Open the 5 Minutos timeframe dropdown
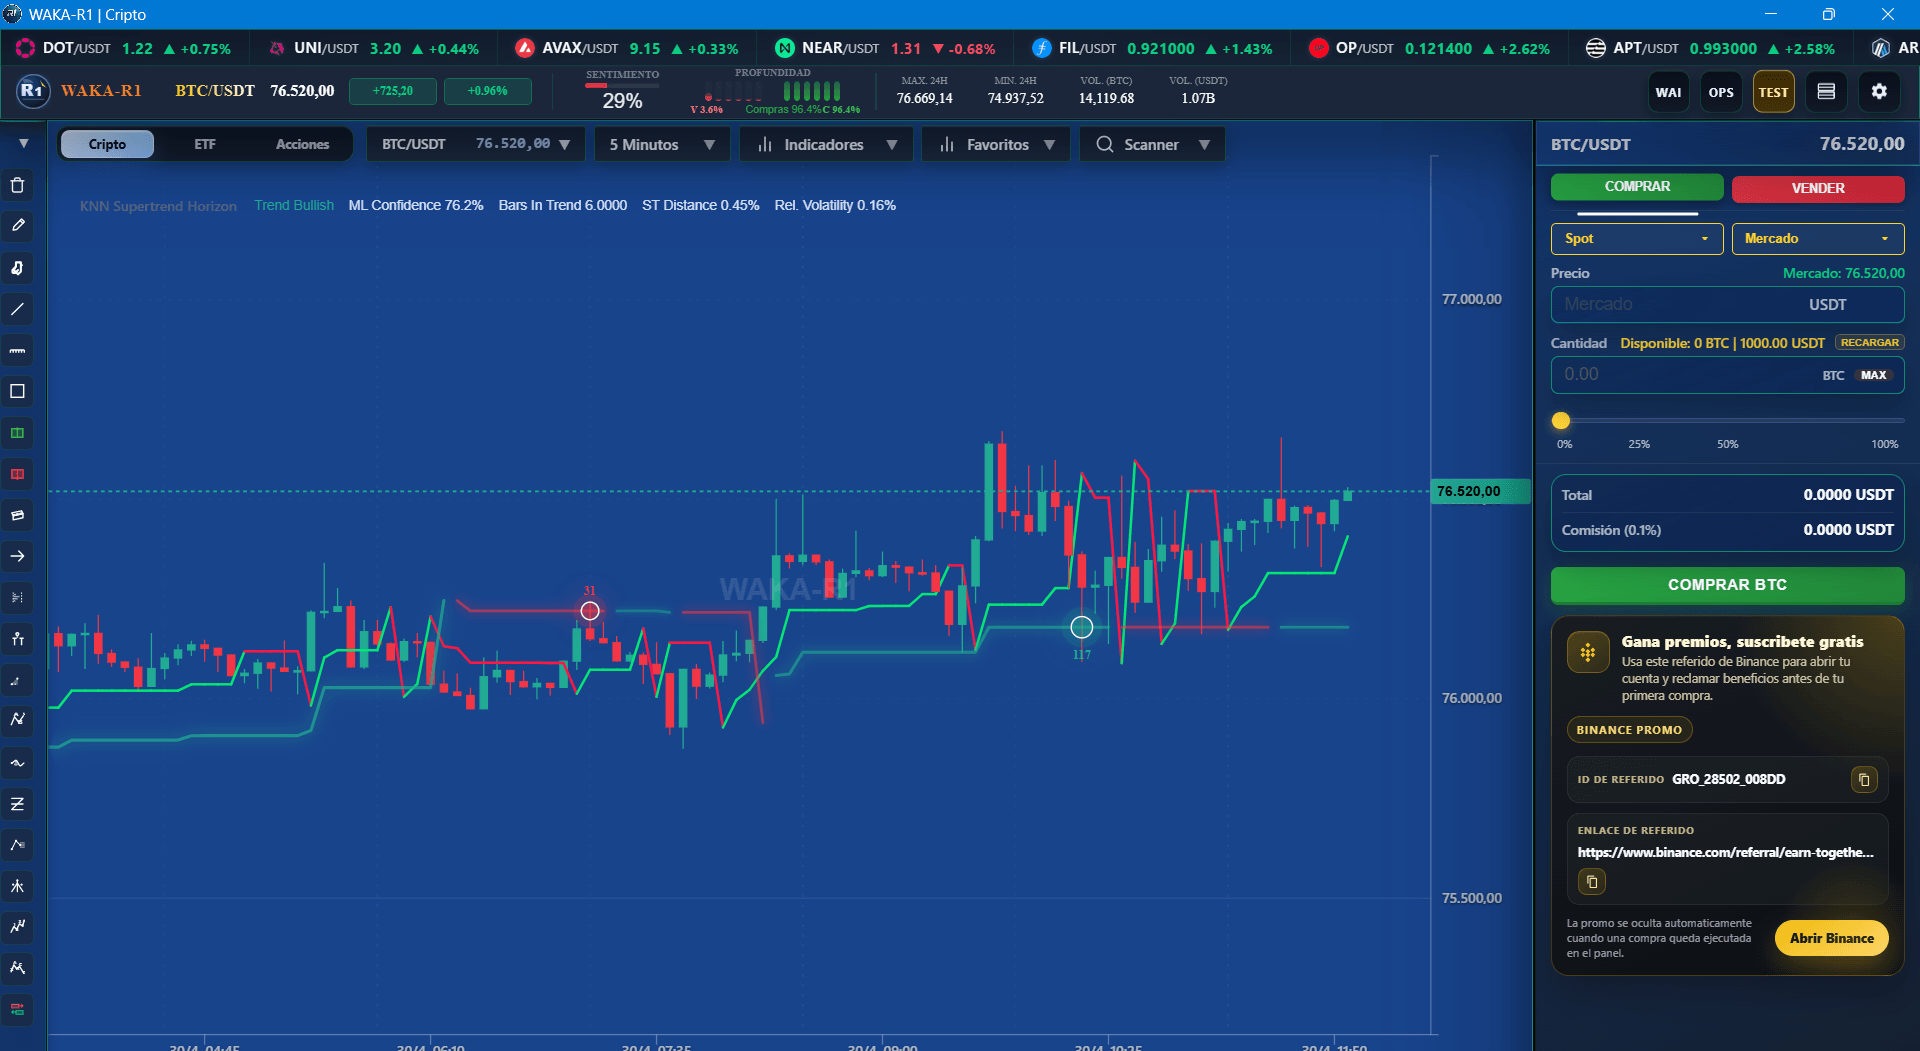 coord(662,144)
